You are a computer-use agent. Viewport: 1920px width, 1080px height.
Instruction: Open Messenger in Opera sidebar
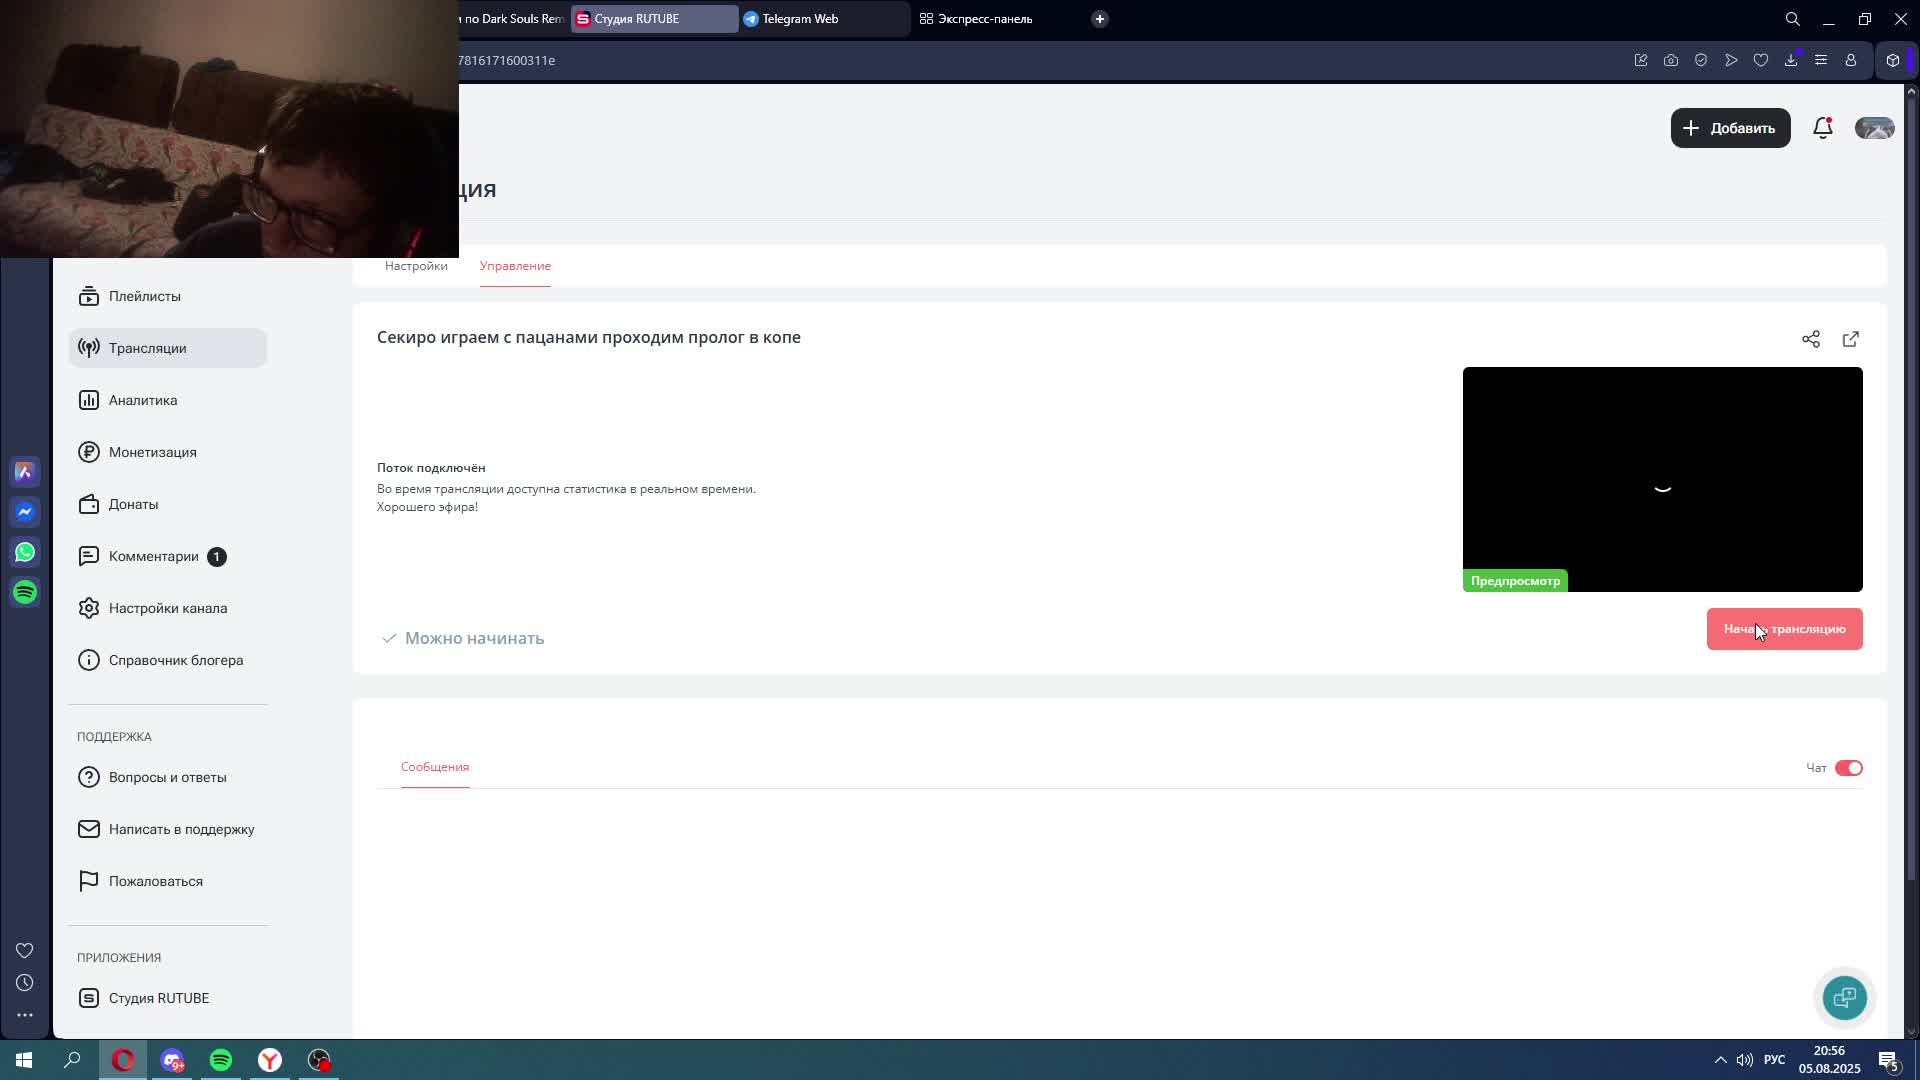[x=25, y=512]
